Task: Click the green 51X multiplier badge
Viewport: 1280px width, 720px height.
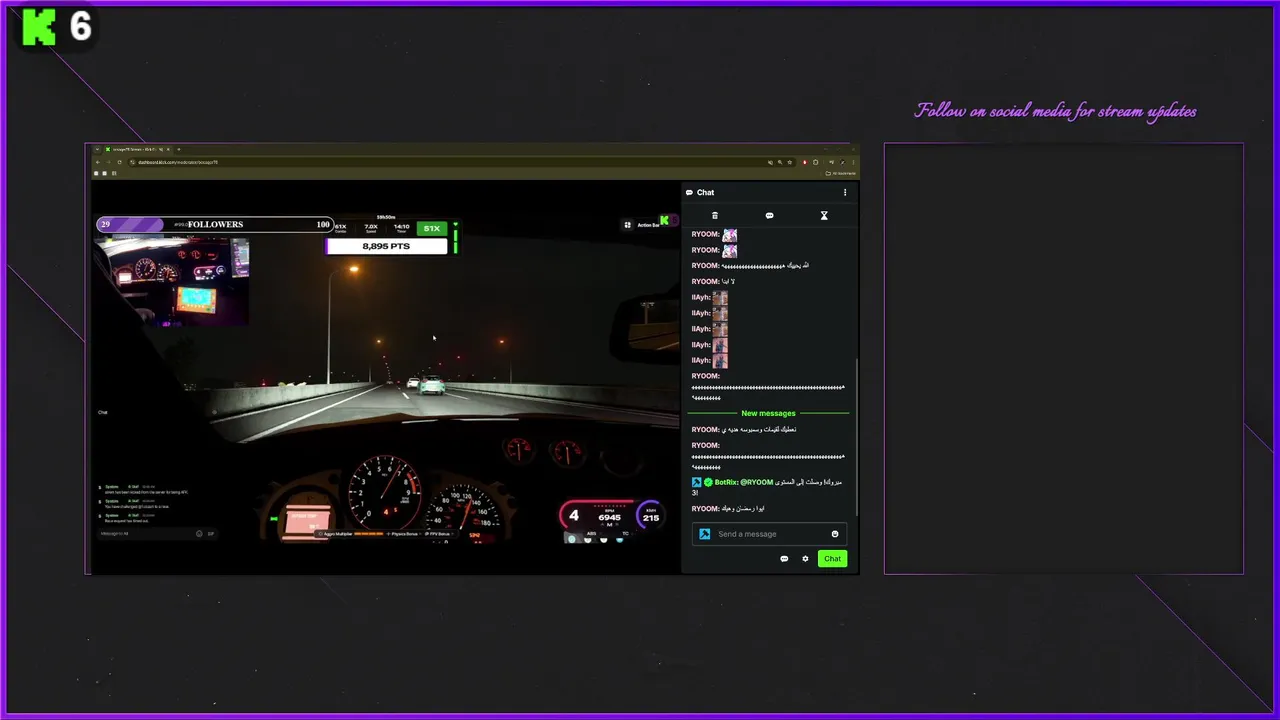Action: pyautogui.click(x=431, y=228)
